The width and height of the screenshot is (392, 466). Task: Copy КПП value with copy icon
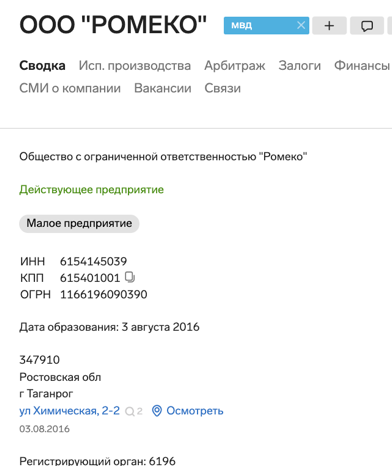(130, 277)
